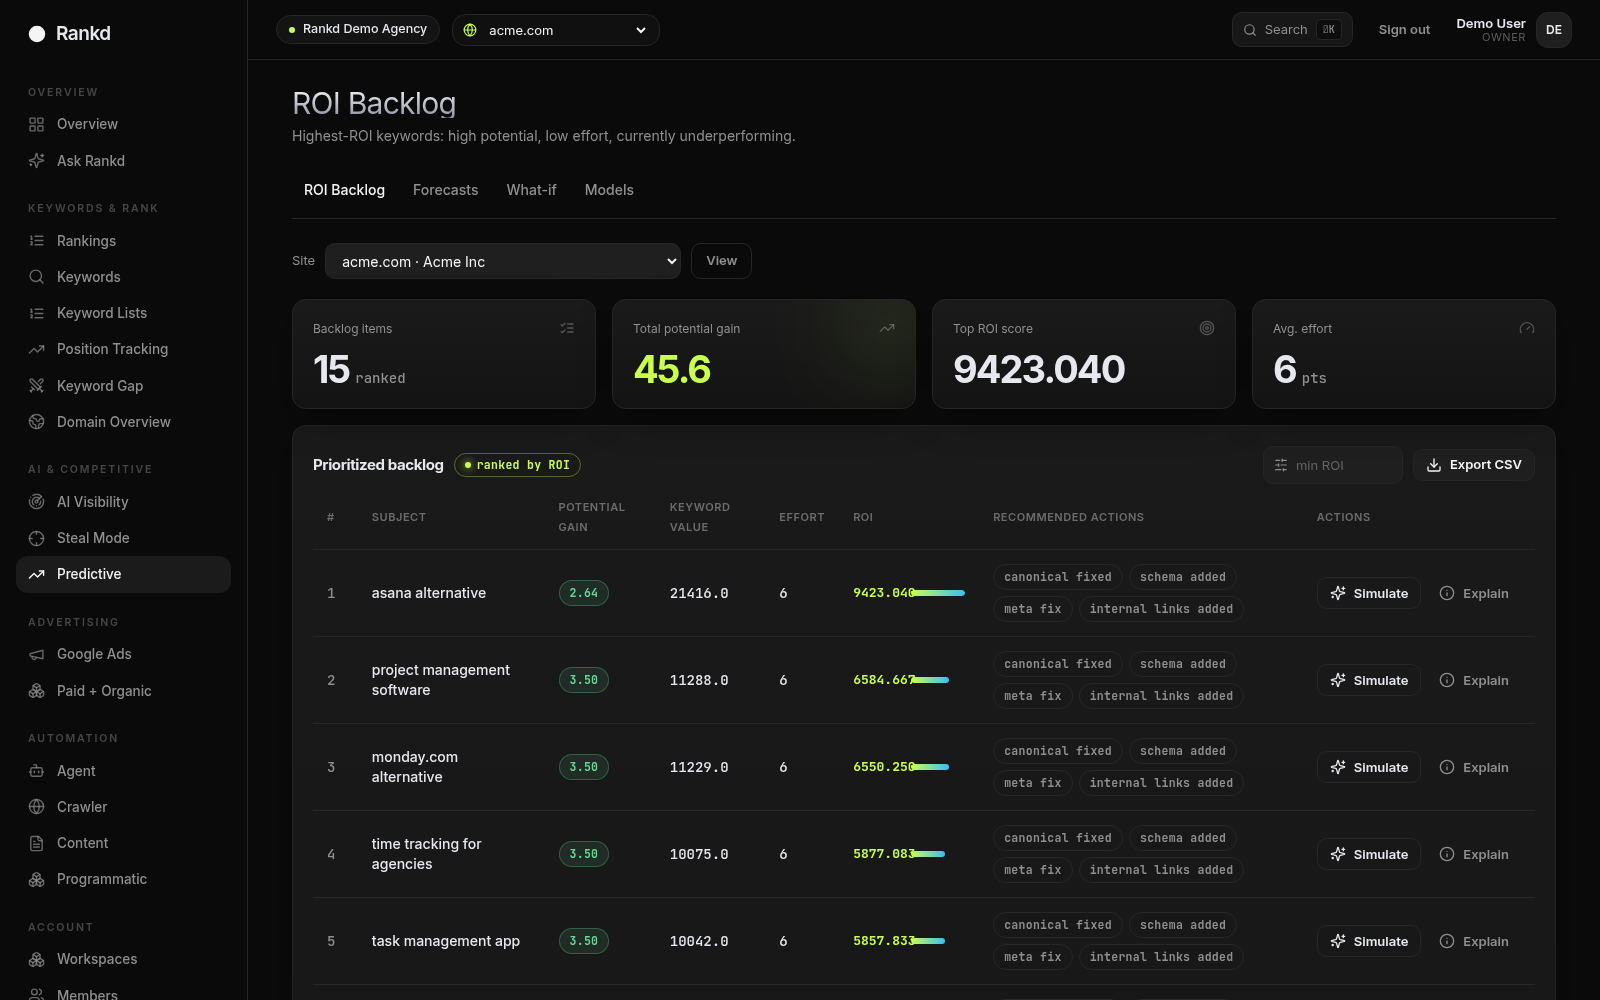1600x1000 pixels.
Task: Click the Crawler globe icon
Action: (37, 807)
